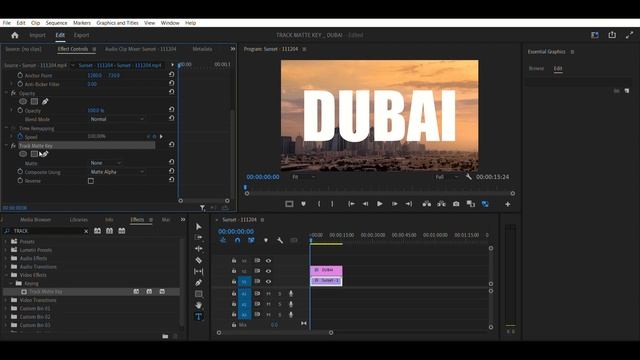
Task: Select the Selection tool arrow
Action: (199, 227)
